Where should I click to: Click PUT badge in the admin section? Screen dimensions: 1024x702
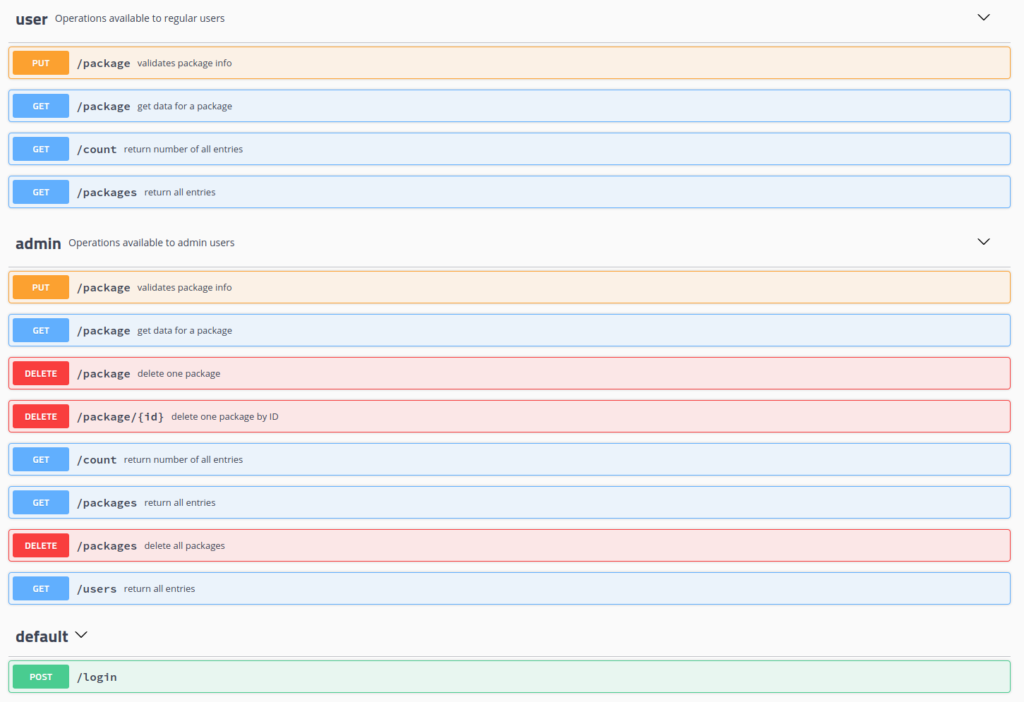point(40,287)
